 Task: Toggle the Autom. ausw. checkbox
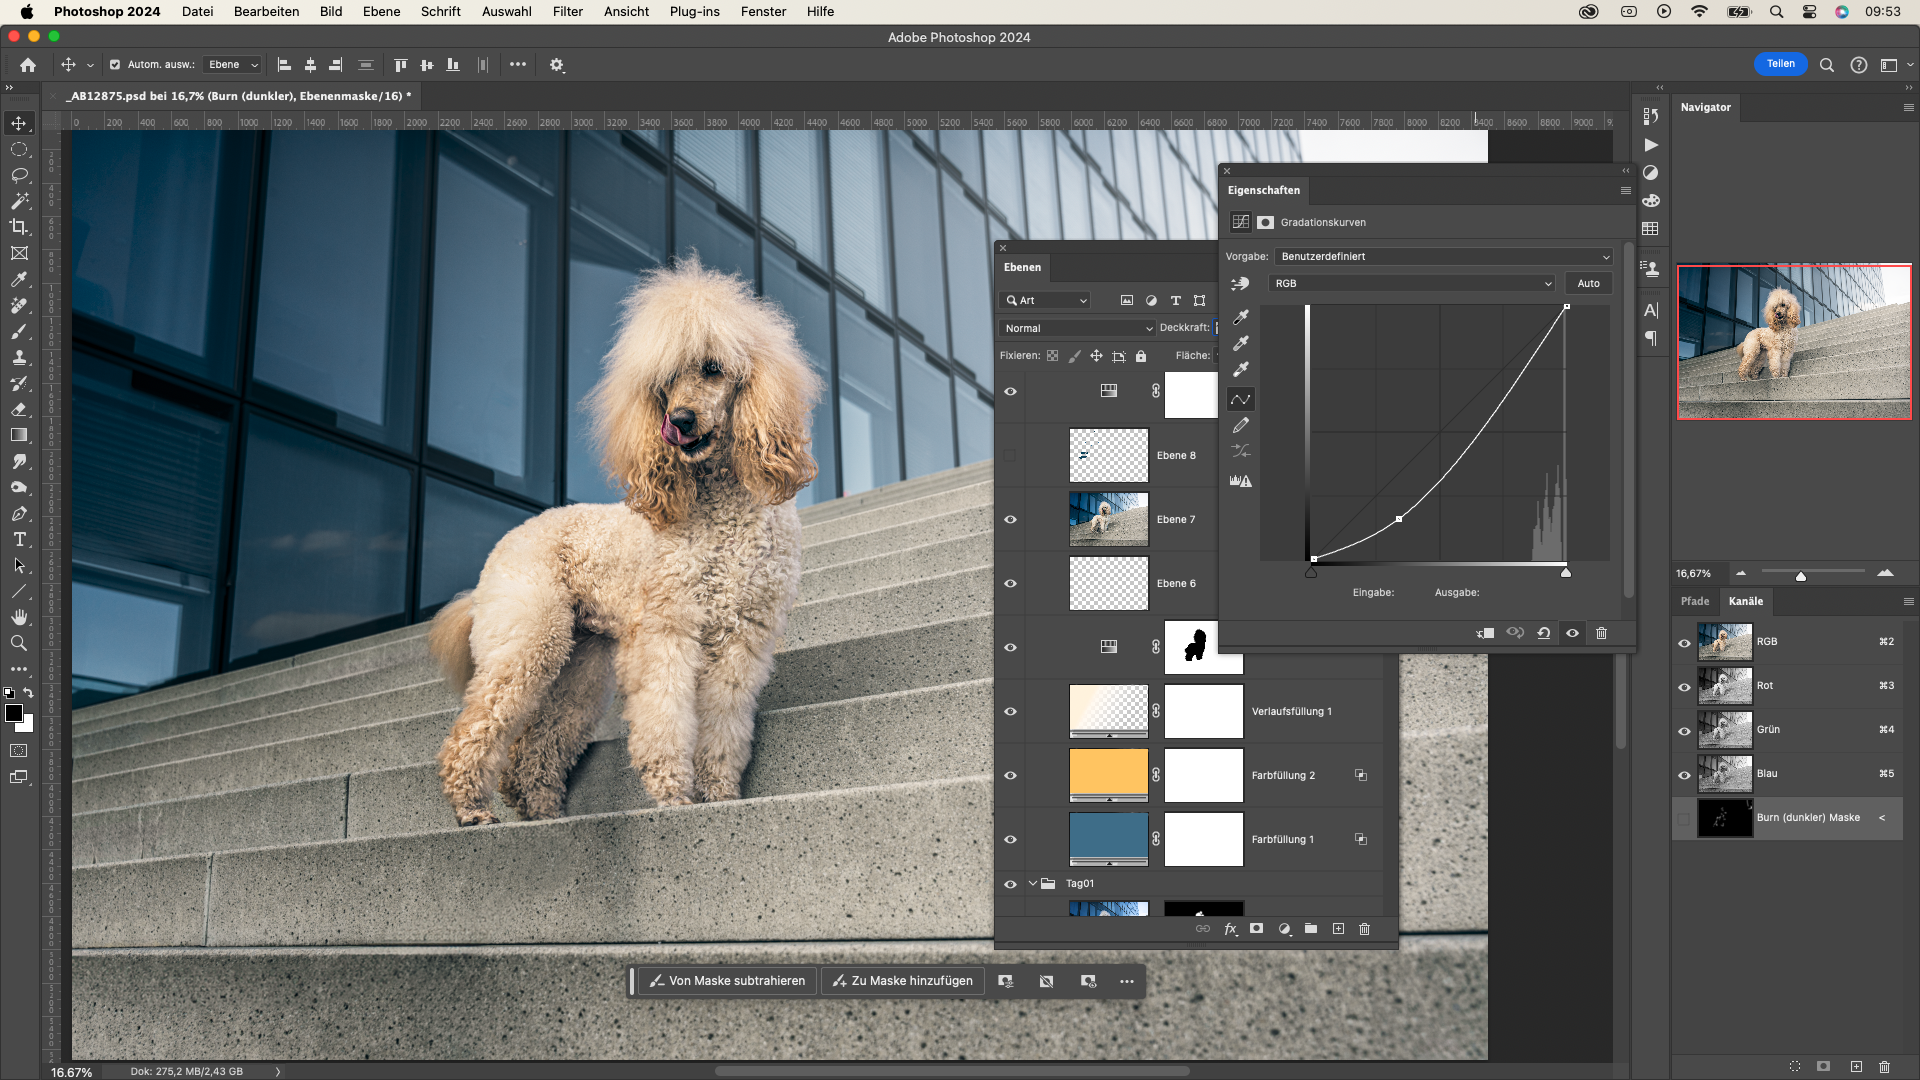115,65
